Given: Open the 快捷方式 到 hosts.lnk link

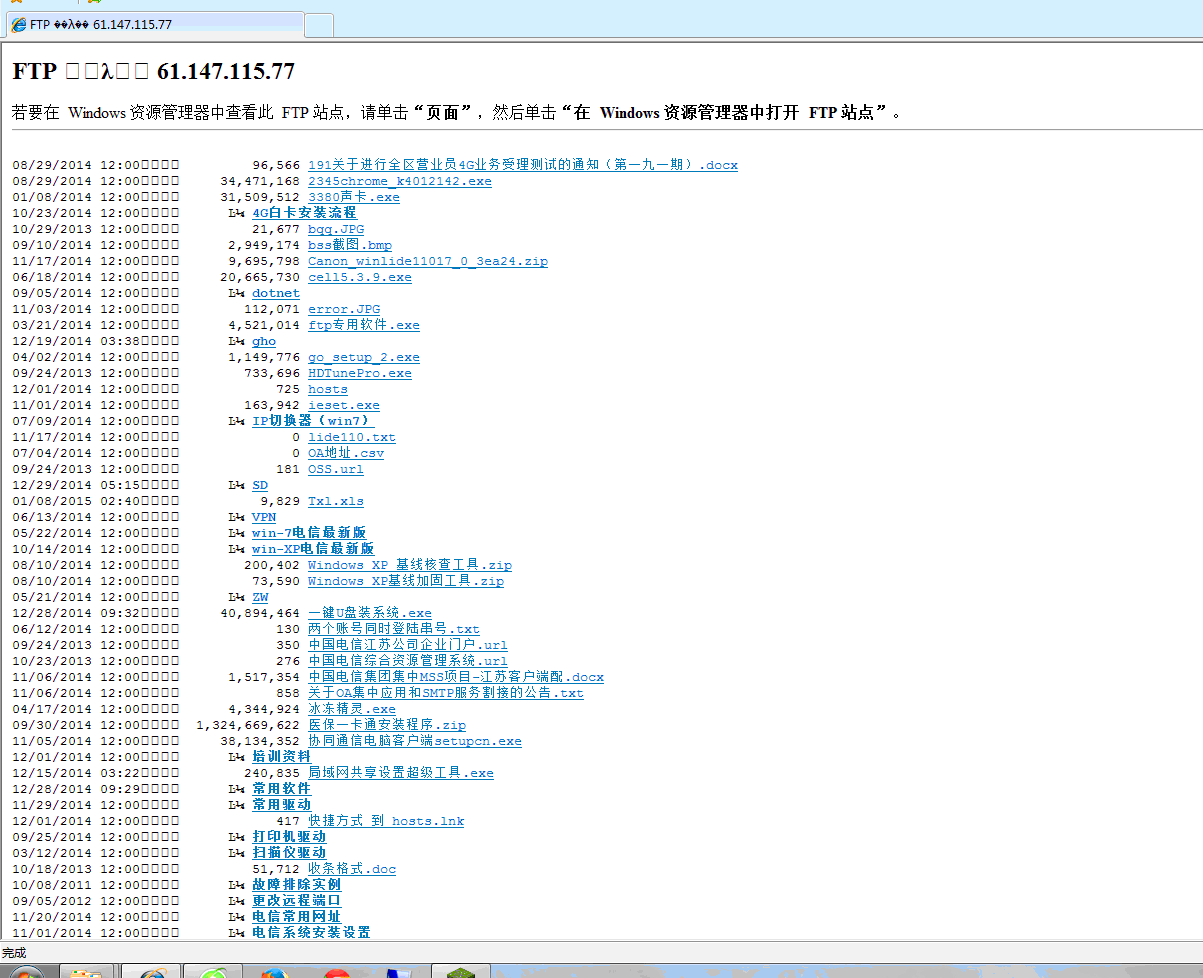Looking at the screenshot, I should click(386, 821).
